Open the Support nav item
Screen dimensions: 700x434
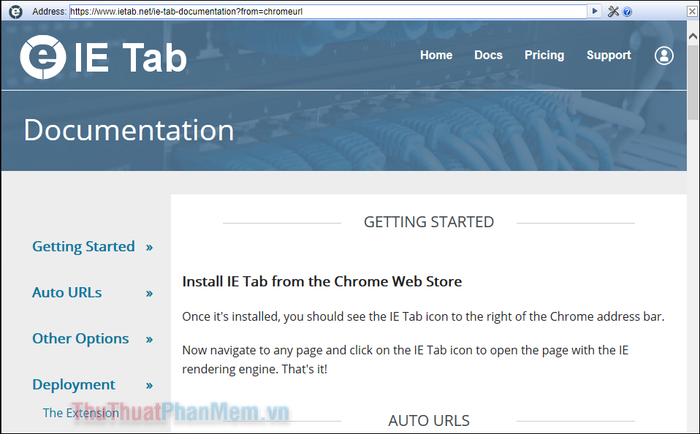pyautogui.click(x=608, y=55)
